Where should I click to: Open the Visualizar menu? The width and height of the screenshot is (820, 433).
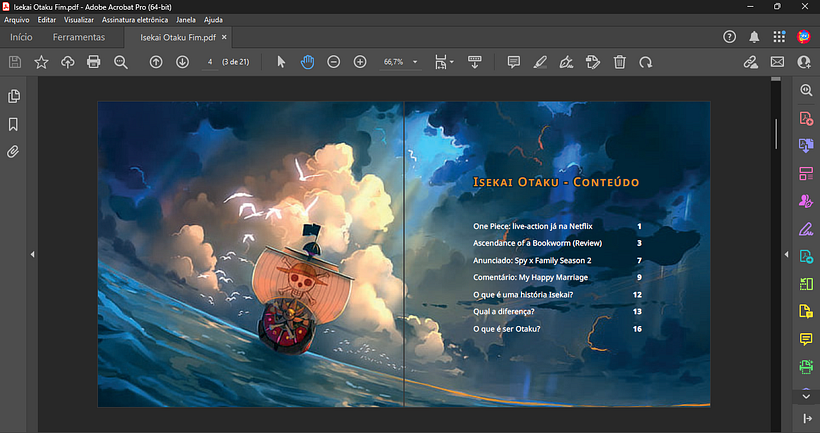(79, 20)
